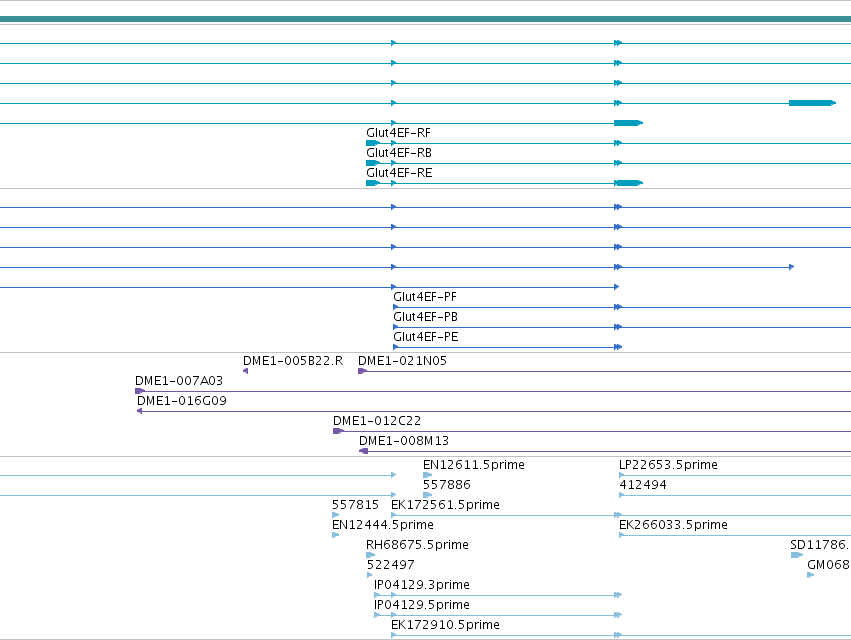This screenshot has height=640, width=851.
Task: Select the 522497 EST label
Action: tap(390, 566)
